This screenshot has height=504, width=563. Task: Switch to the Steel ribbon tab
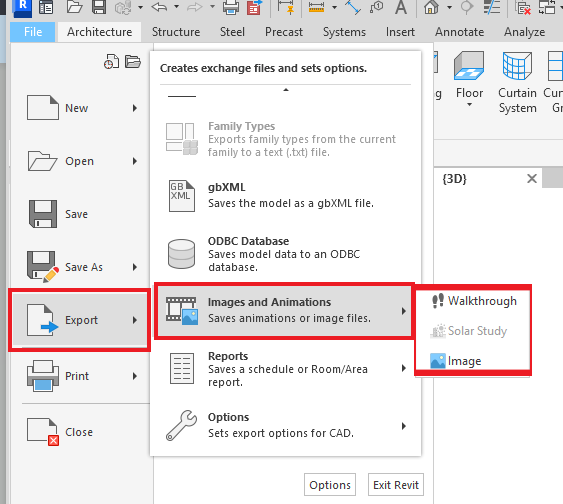coord(232,32)
